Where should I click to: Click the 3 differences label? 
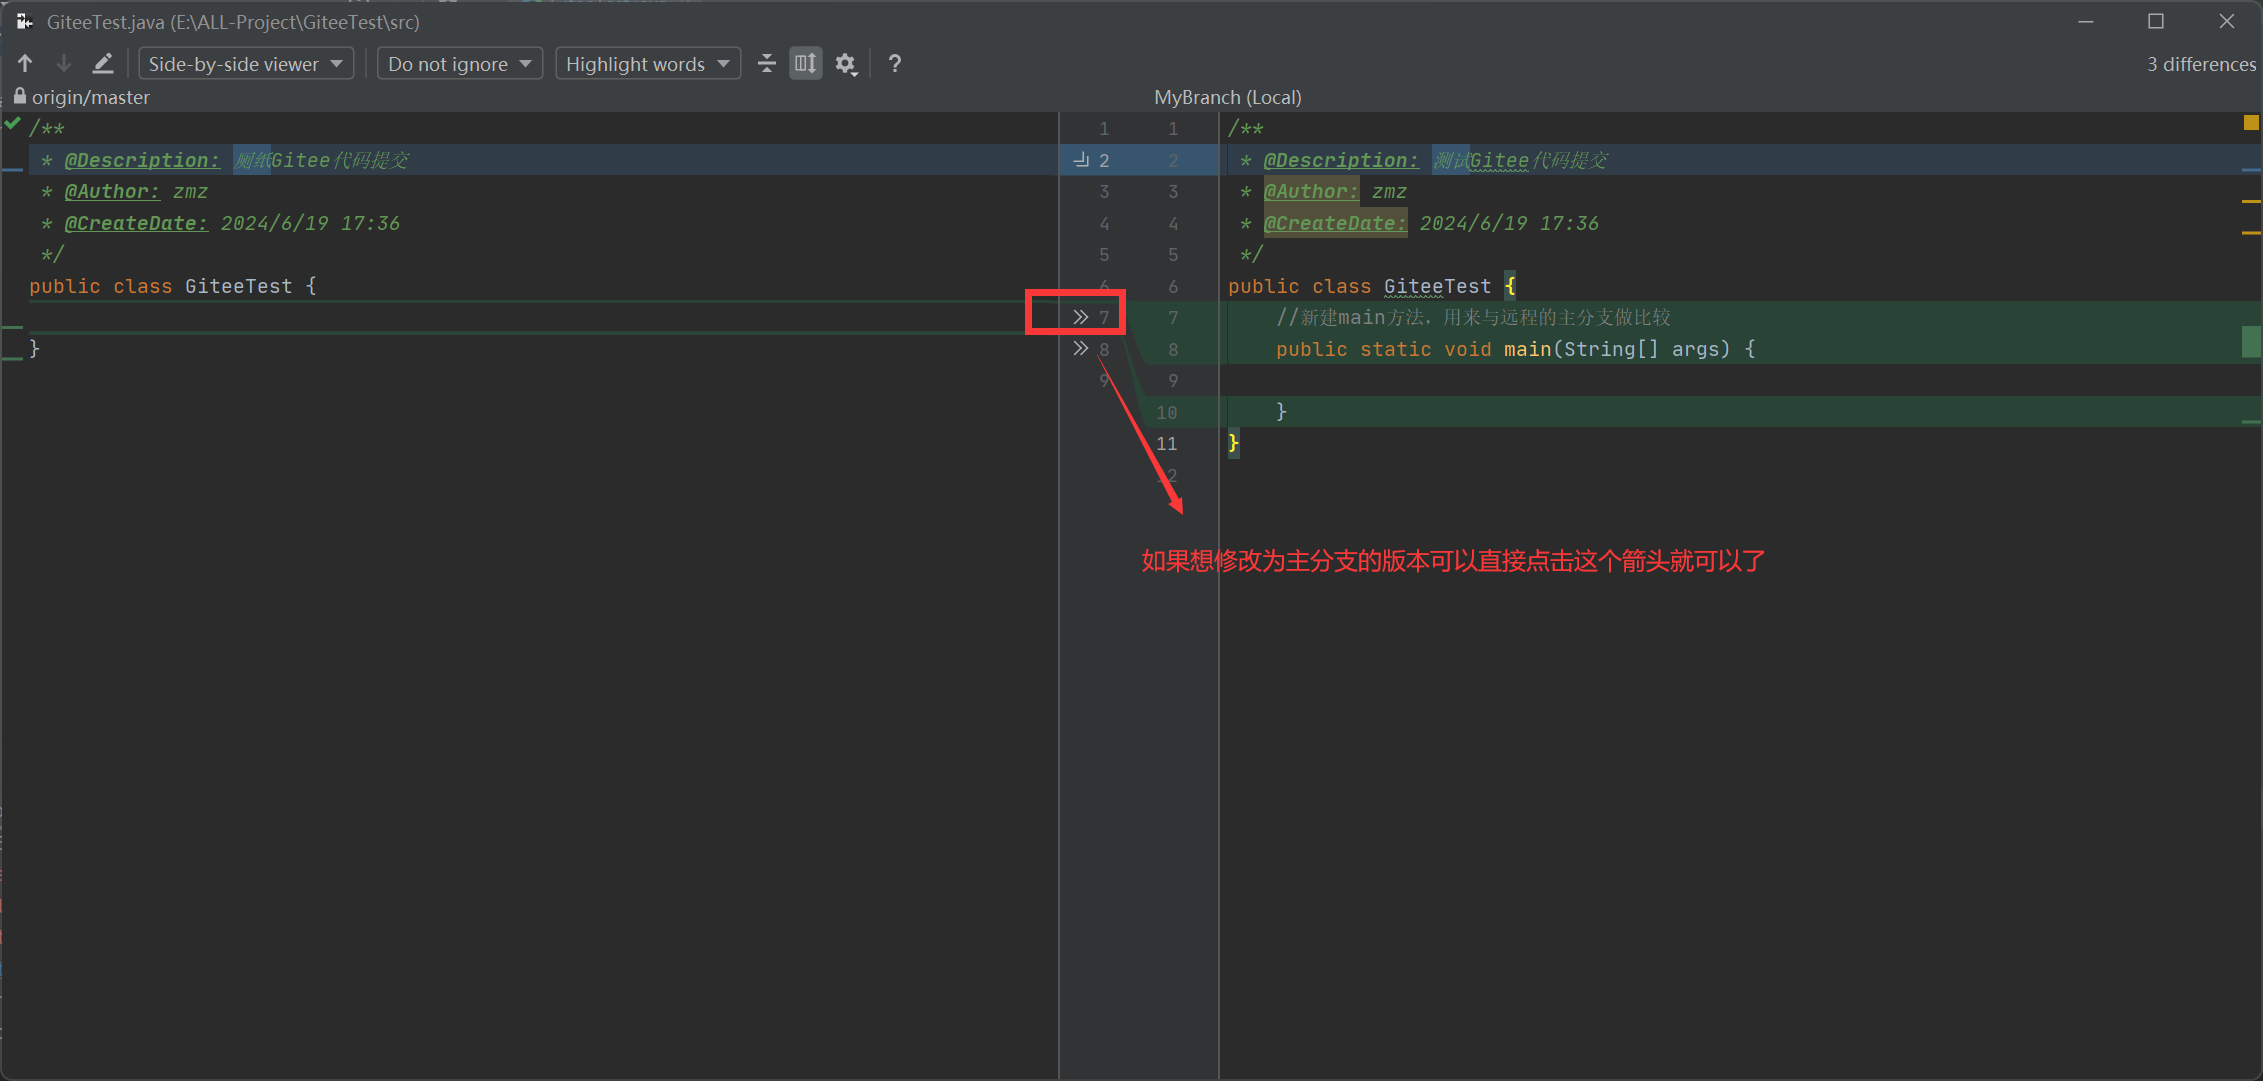2201,64
